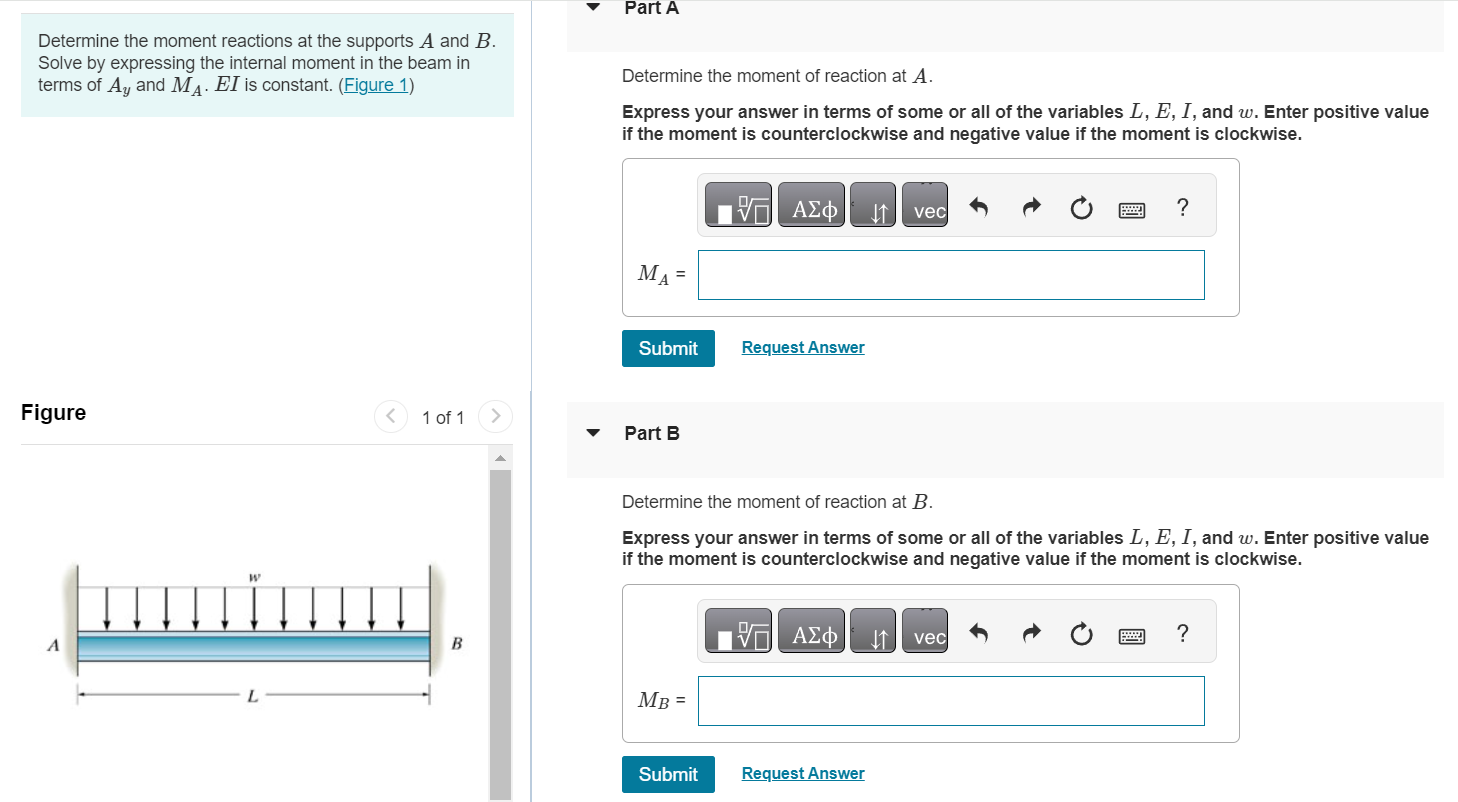Collapse the Part A section
Screen dimensions: 1458x802
[x=592, y=7]
